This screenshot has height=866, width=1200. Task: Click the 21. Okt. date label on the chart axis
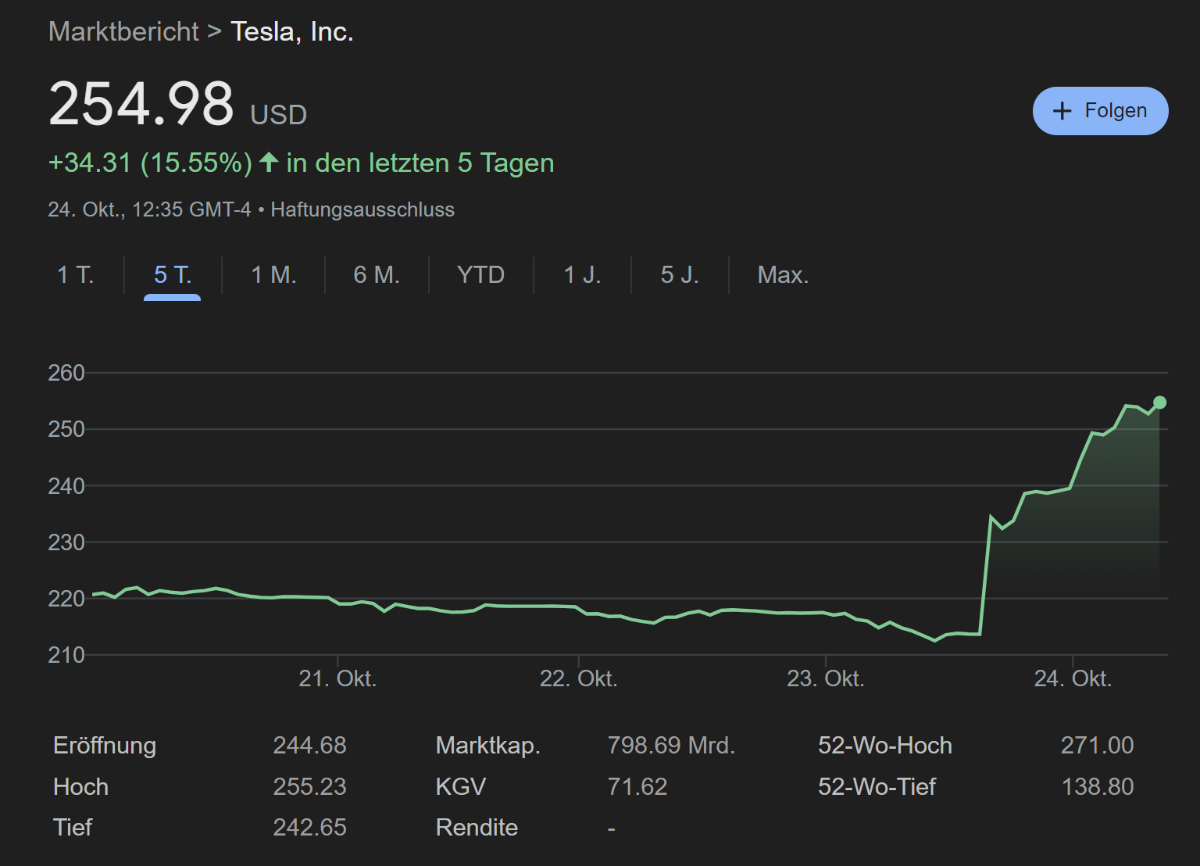coord(338,679)
